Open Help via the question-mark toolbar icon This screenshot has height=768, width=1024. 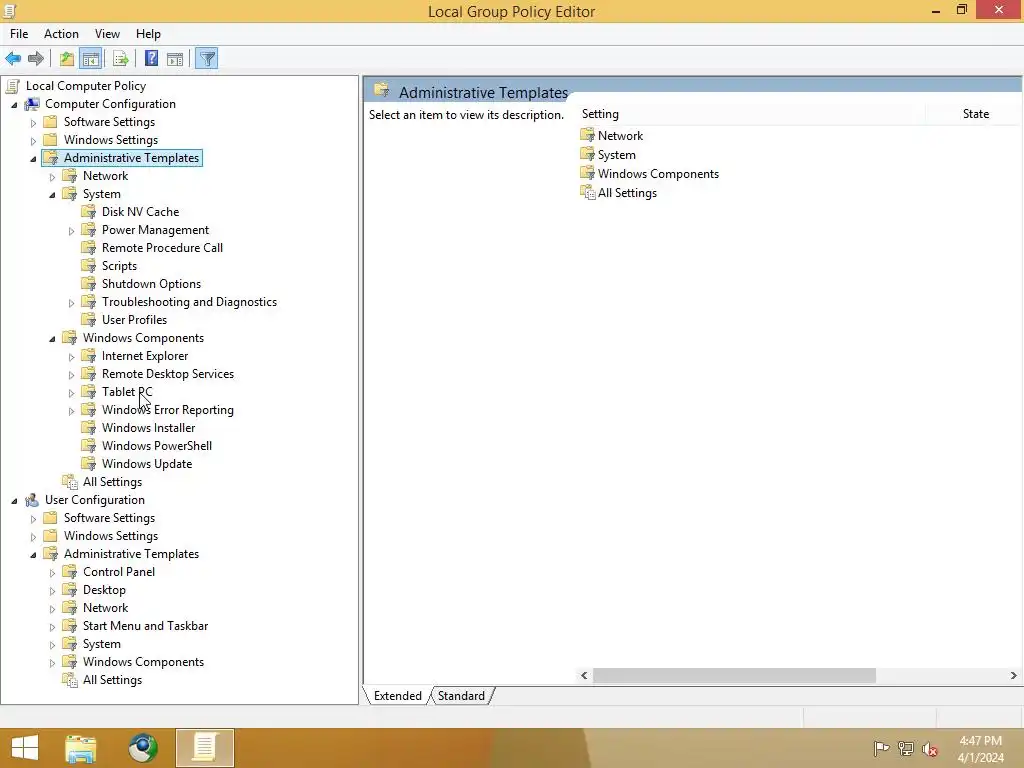pos(152,59)
